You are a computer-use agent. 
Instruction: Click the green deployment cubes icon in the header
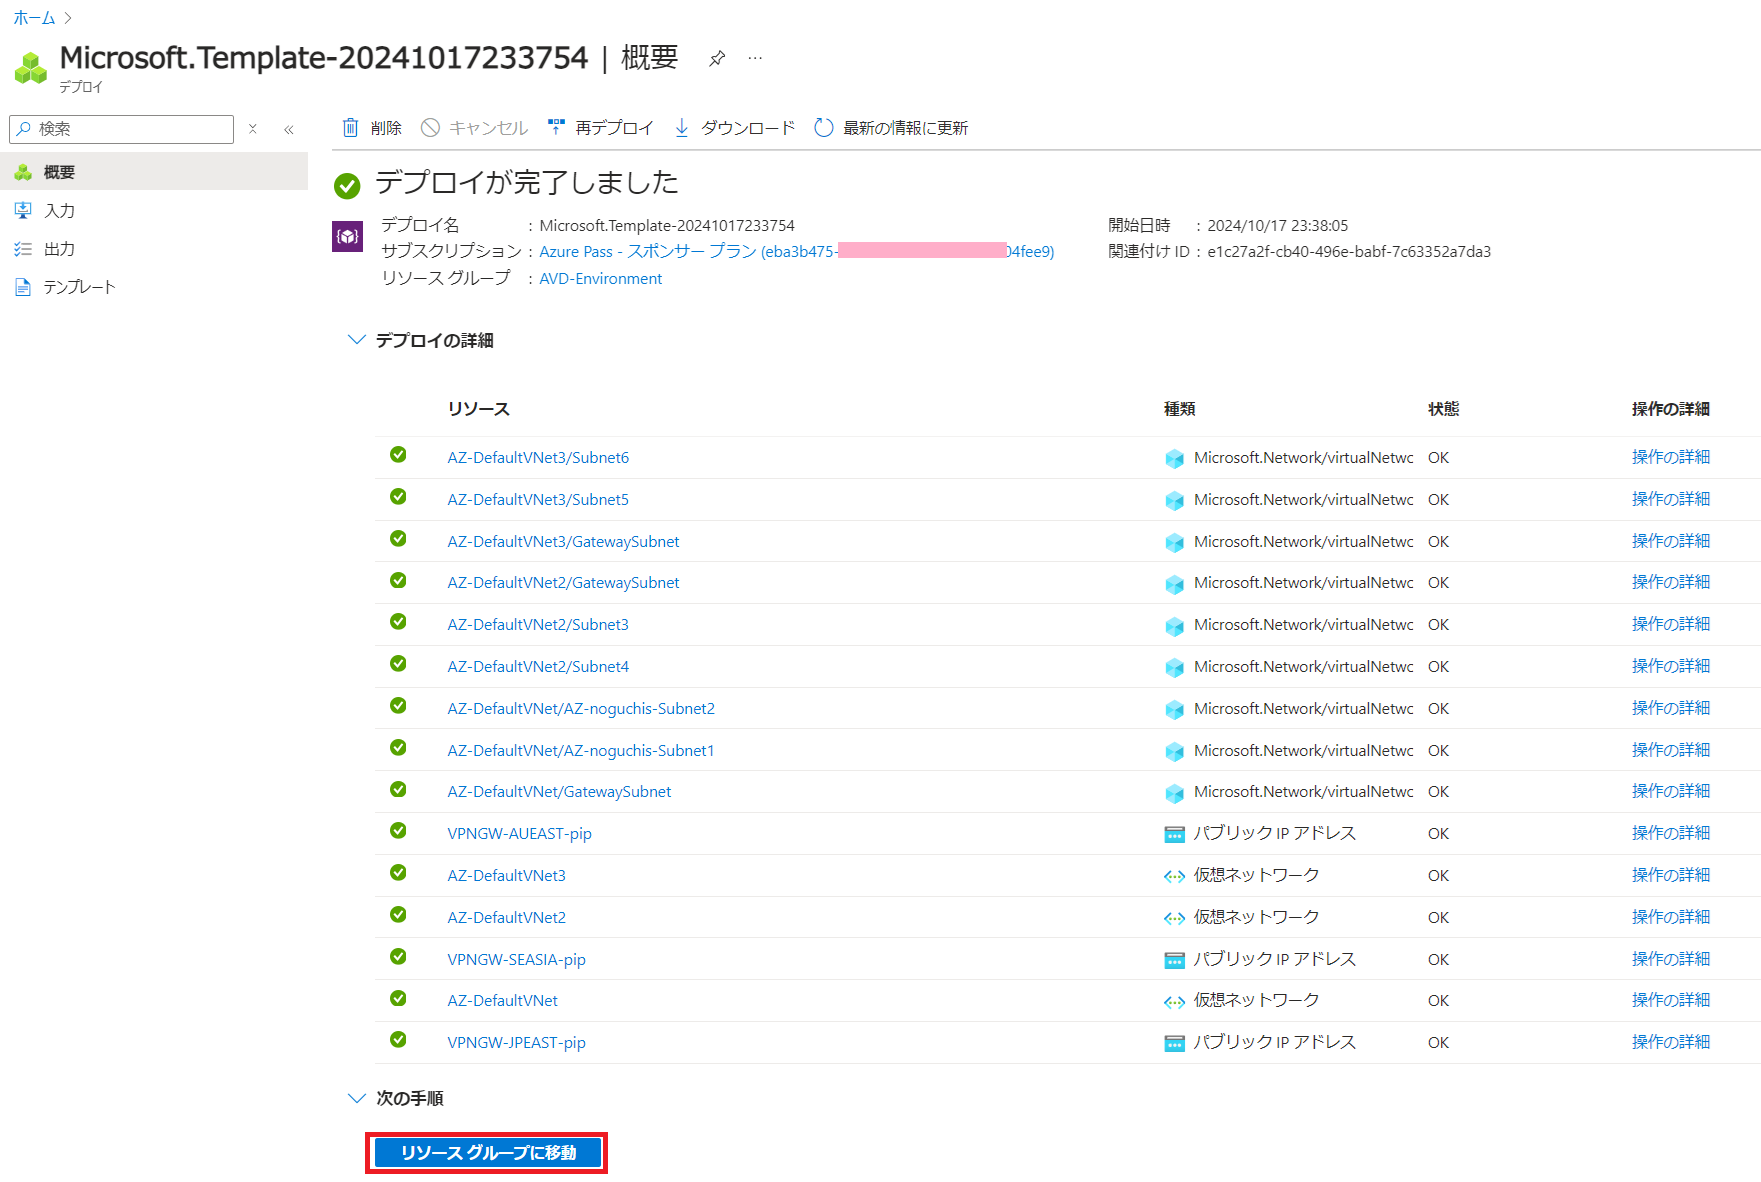[31, 68]
